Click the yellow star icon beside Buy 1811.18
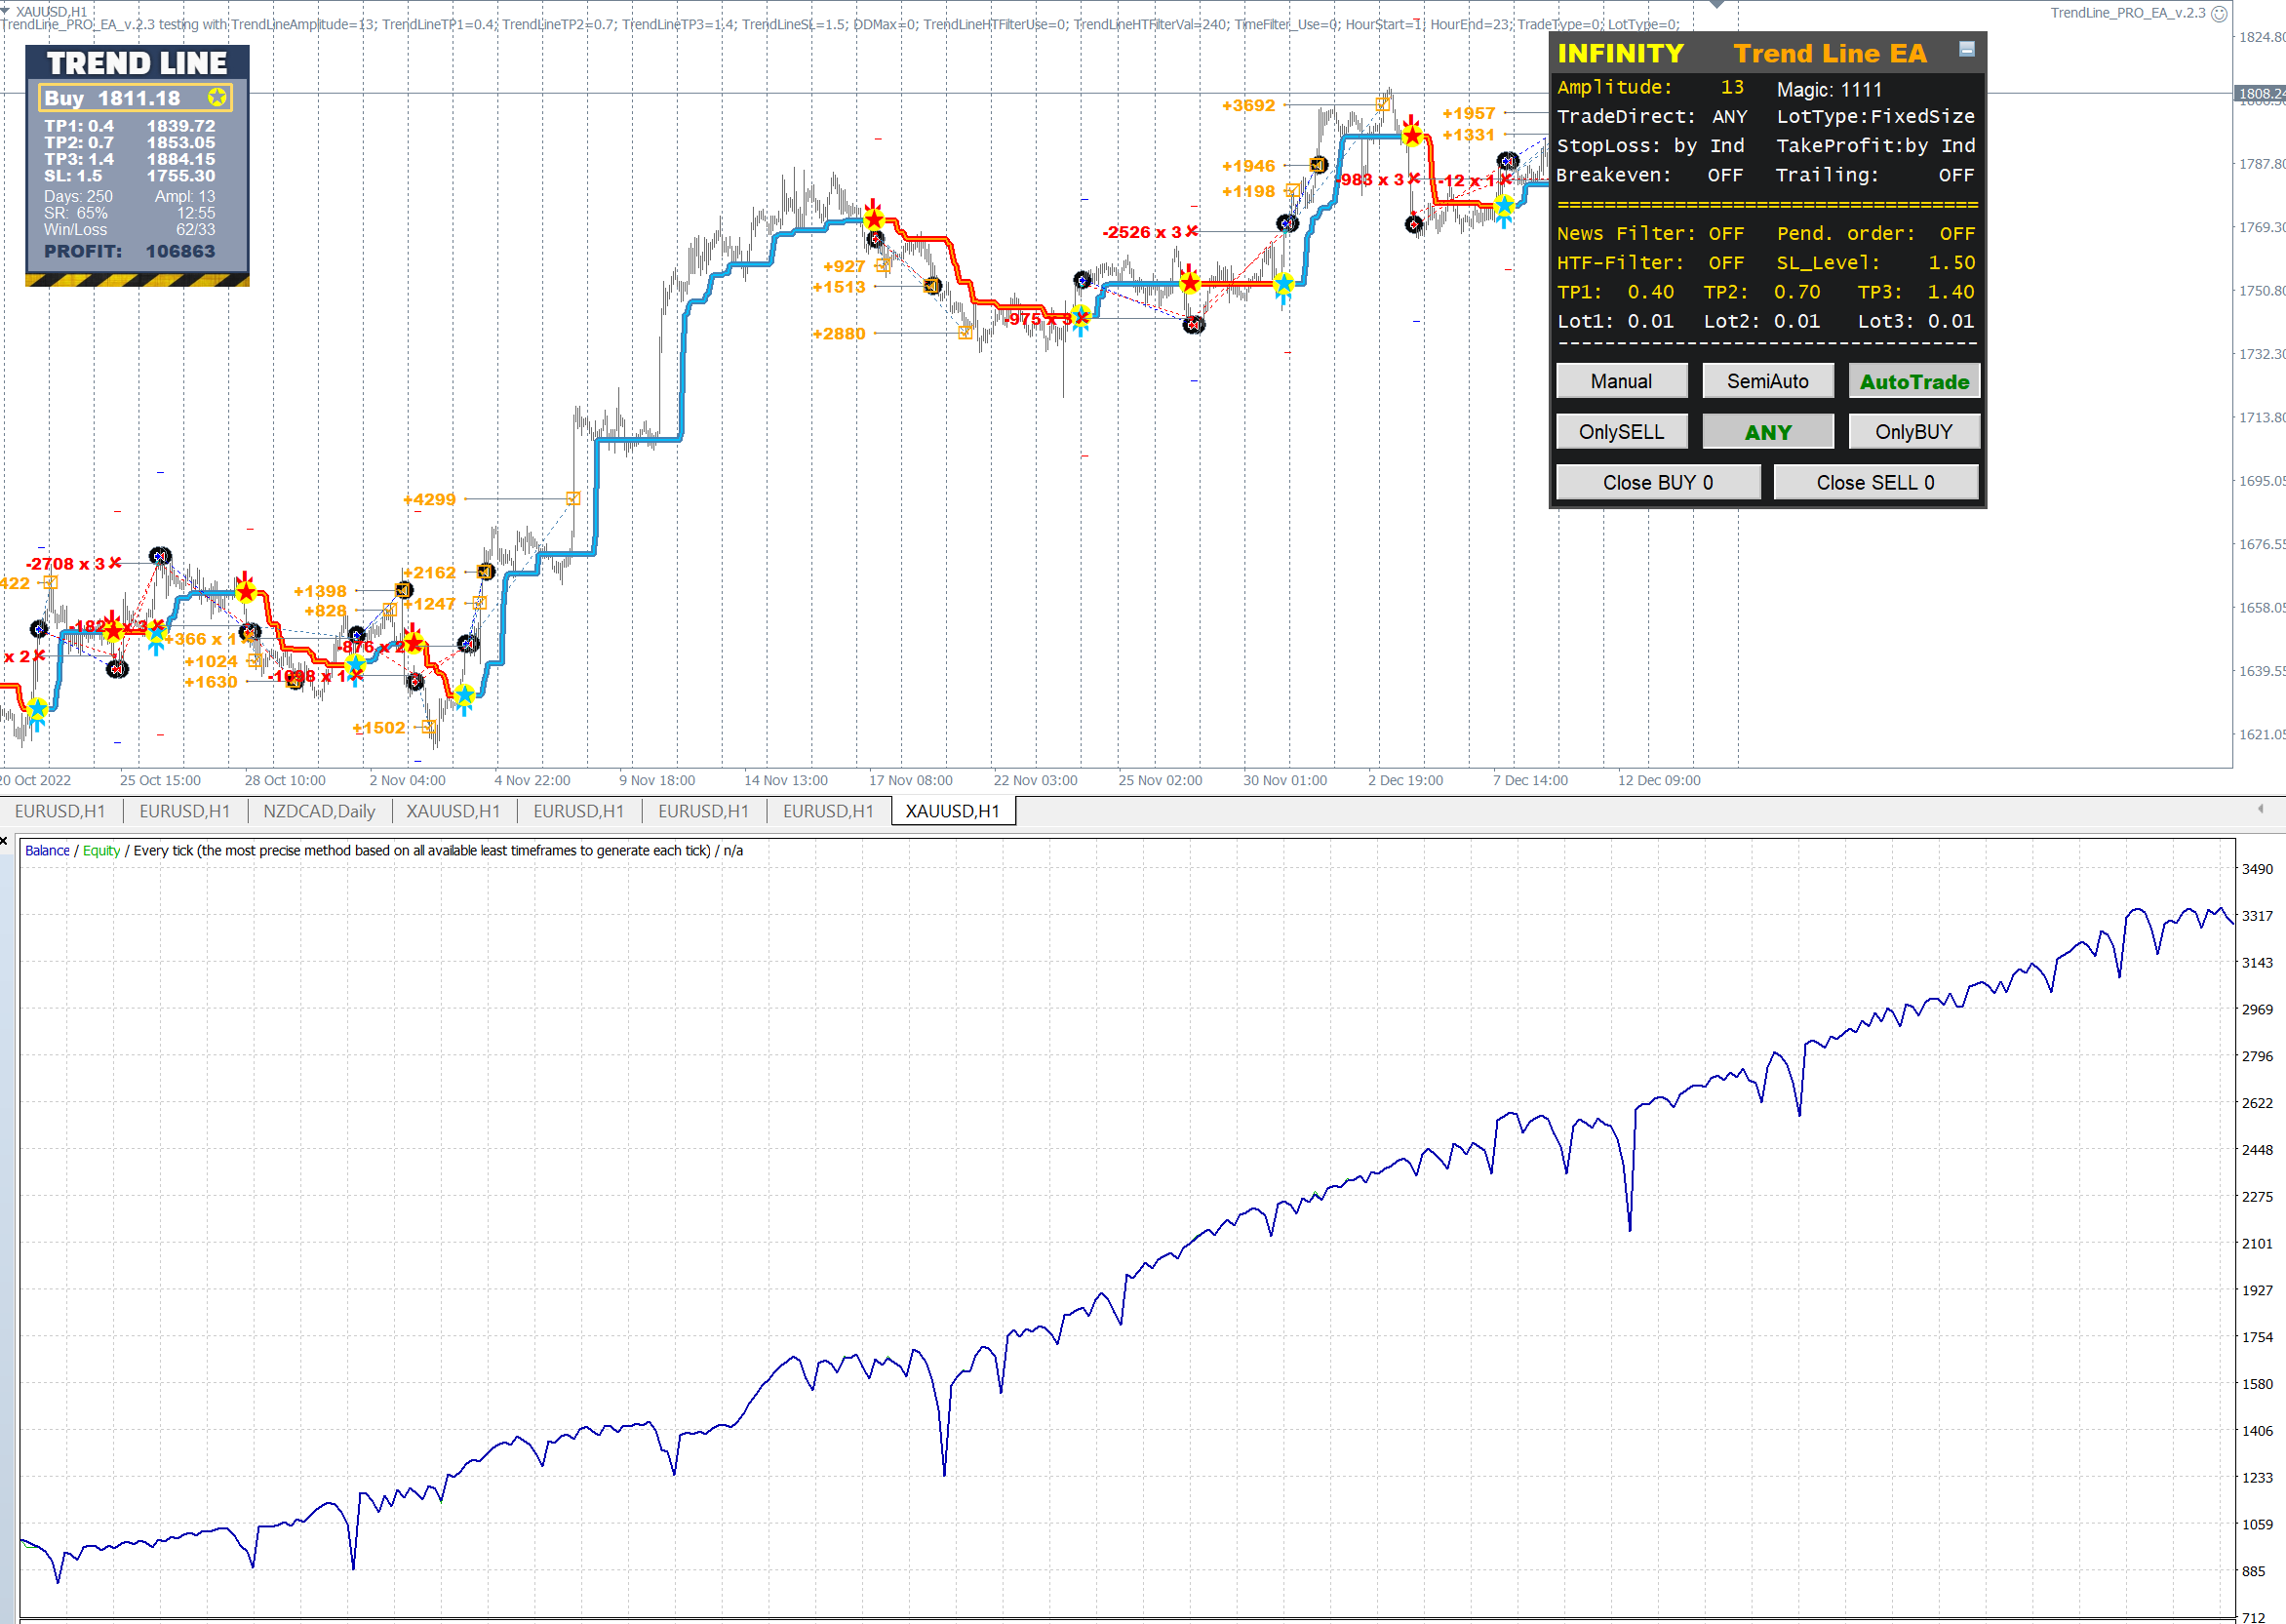The image size is (2286, 1624). [x=216, y=97]
